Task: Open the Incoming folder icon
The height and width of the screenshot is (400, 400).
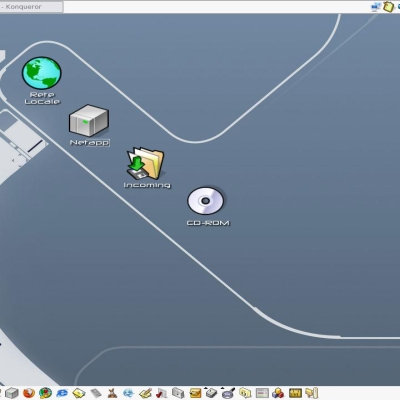Action: [x=145, y=163]
